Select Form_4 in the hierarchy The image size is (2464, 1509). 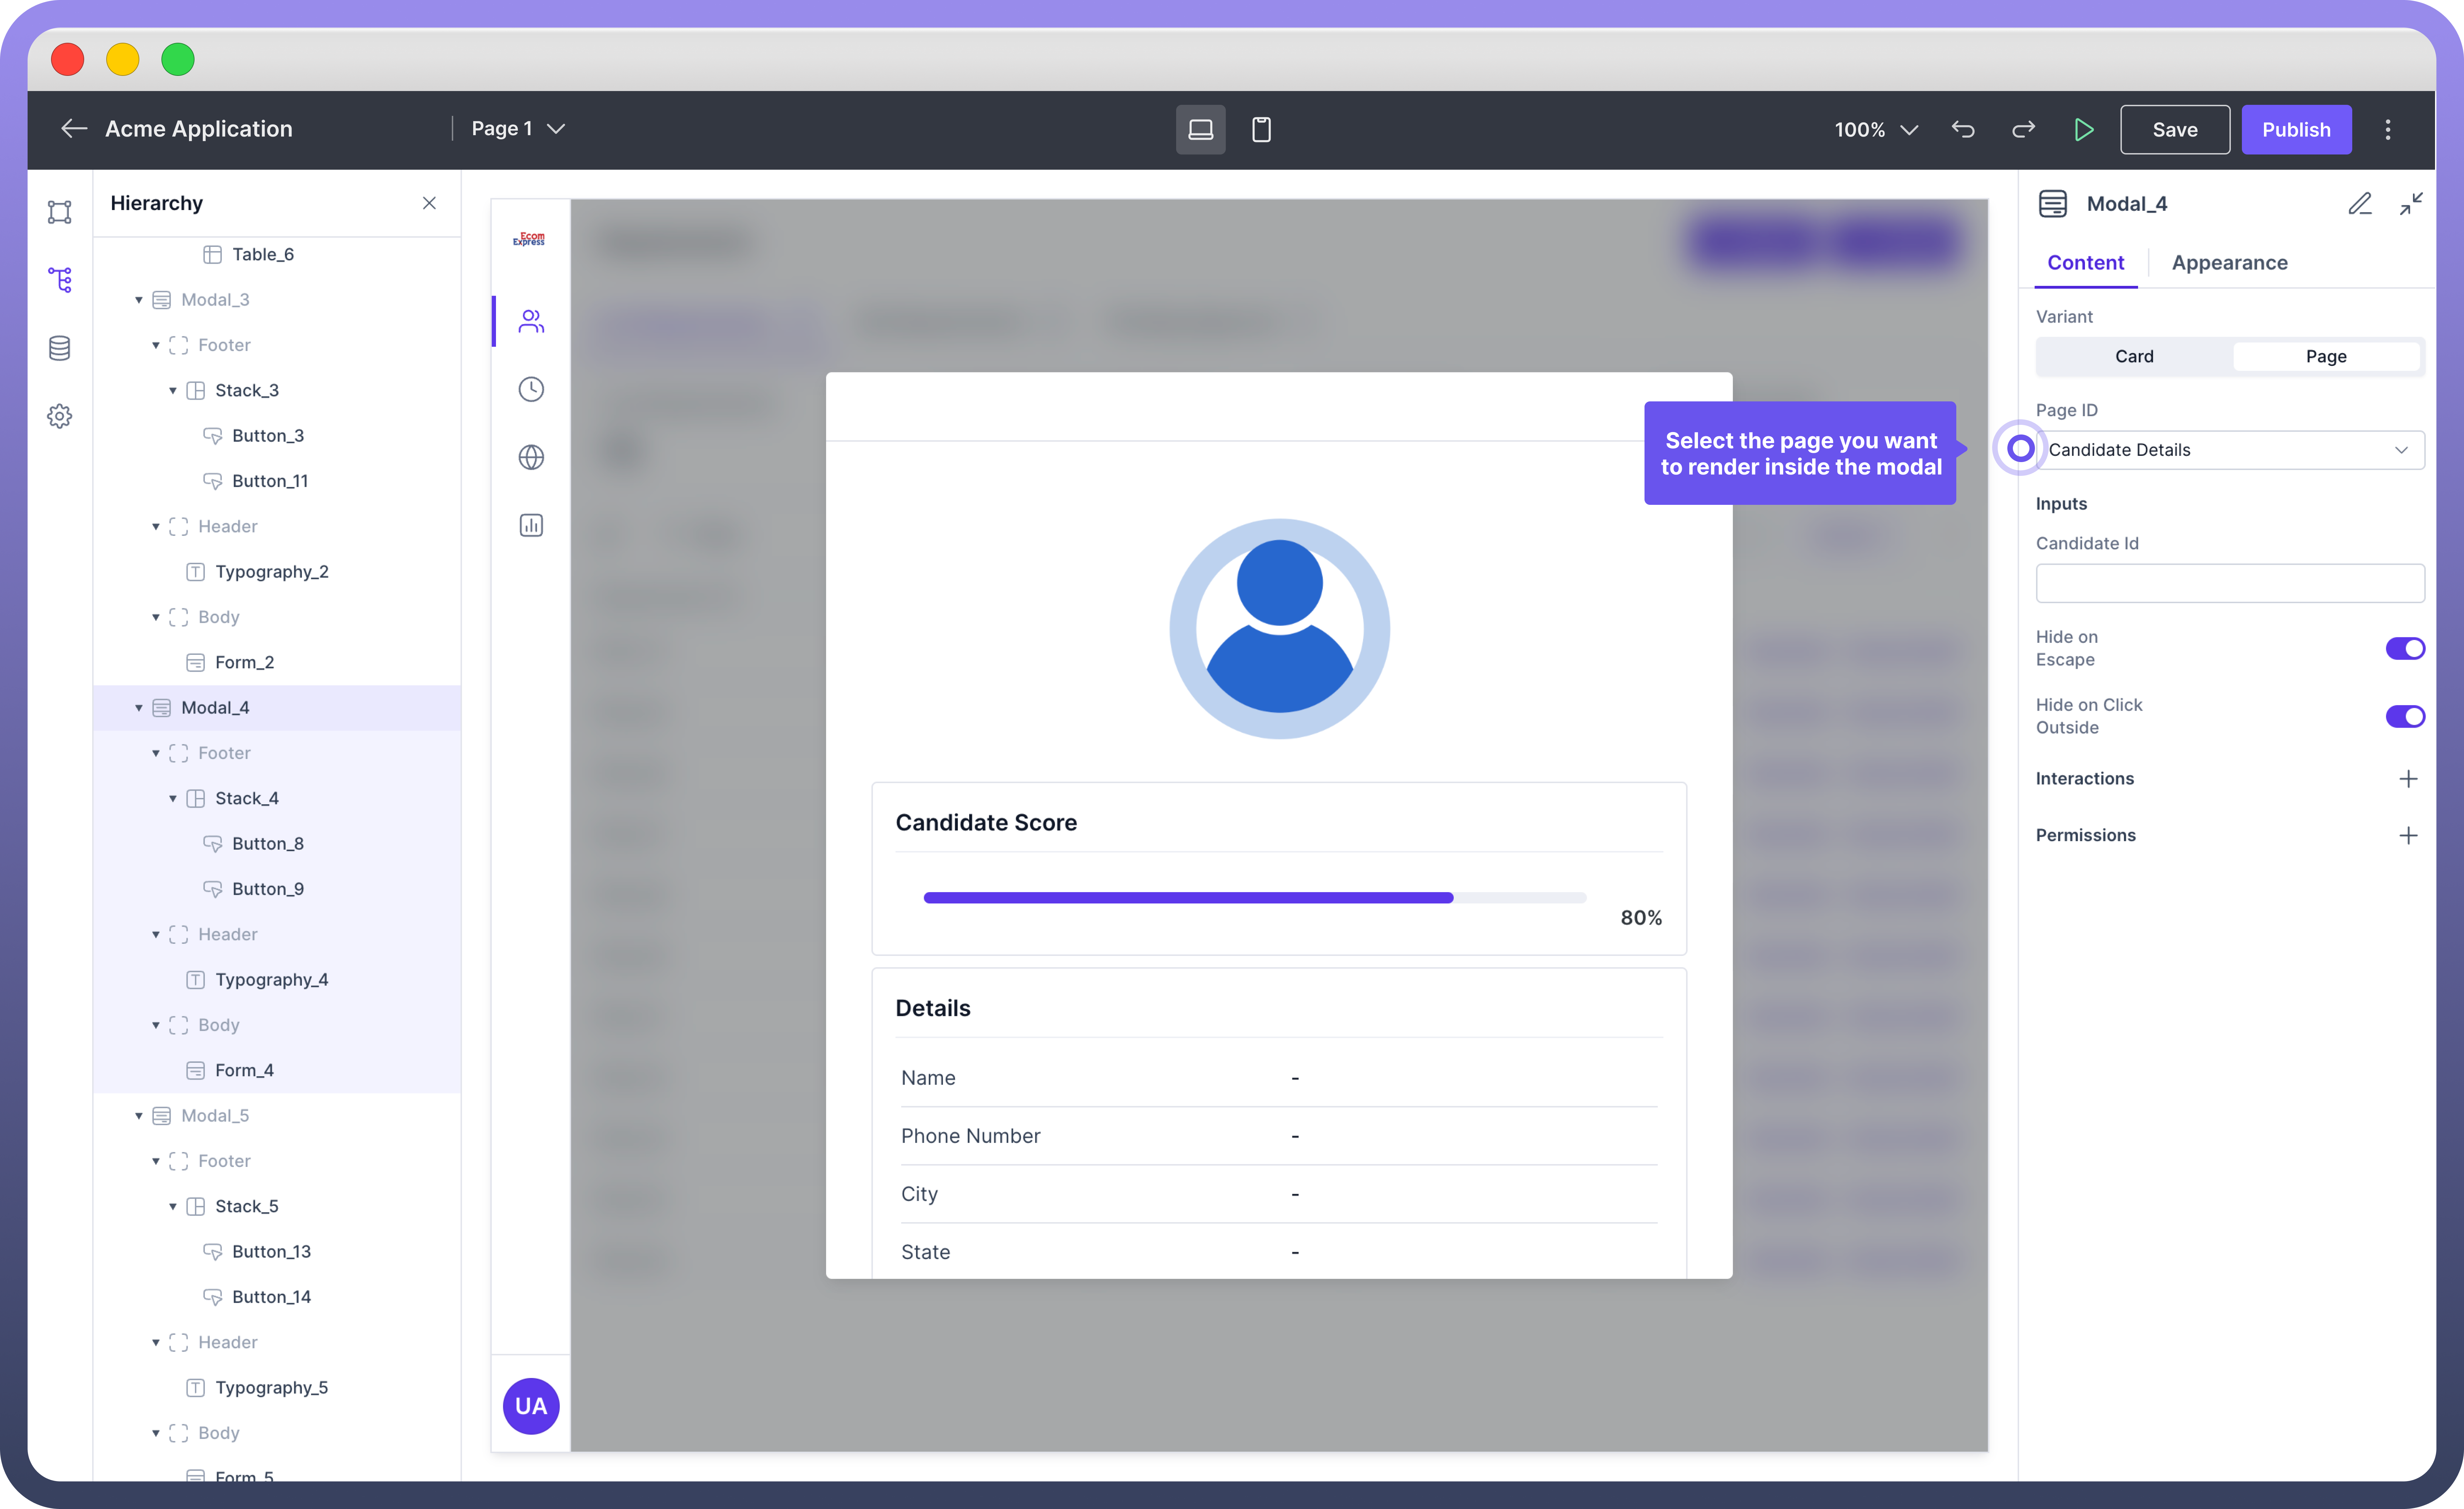244,1070
